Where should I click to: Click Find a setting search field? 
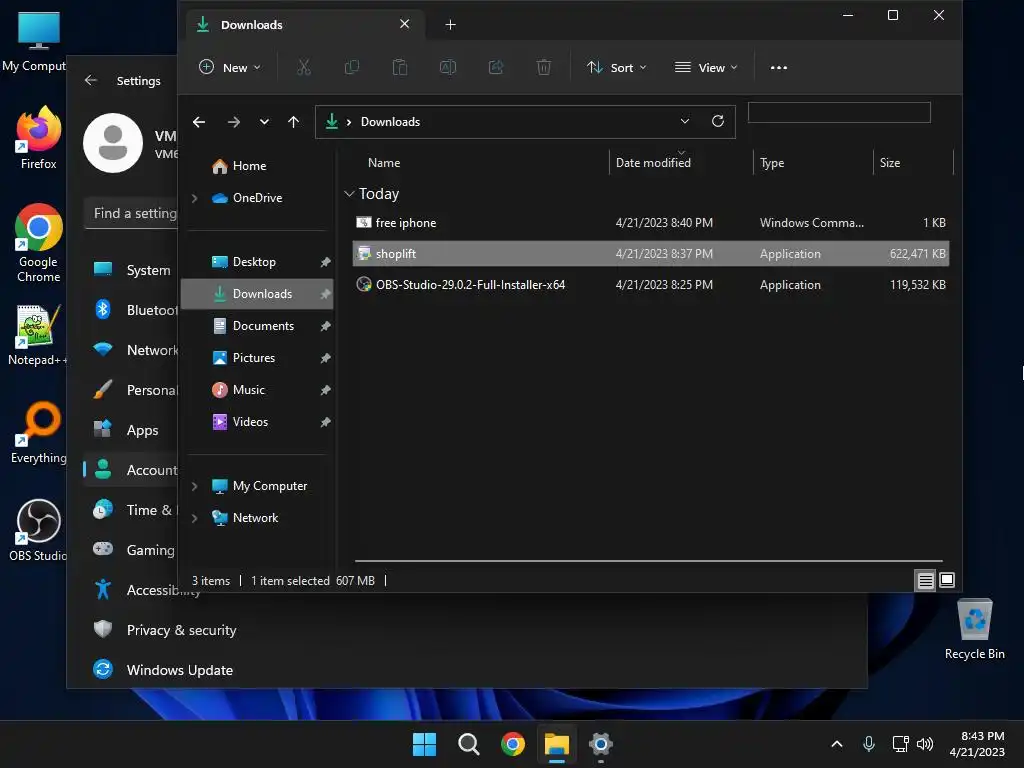point(132,213)
